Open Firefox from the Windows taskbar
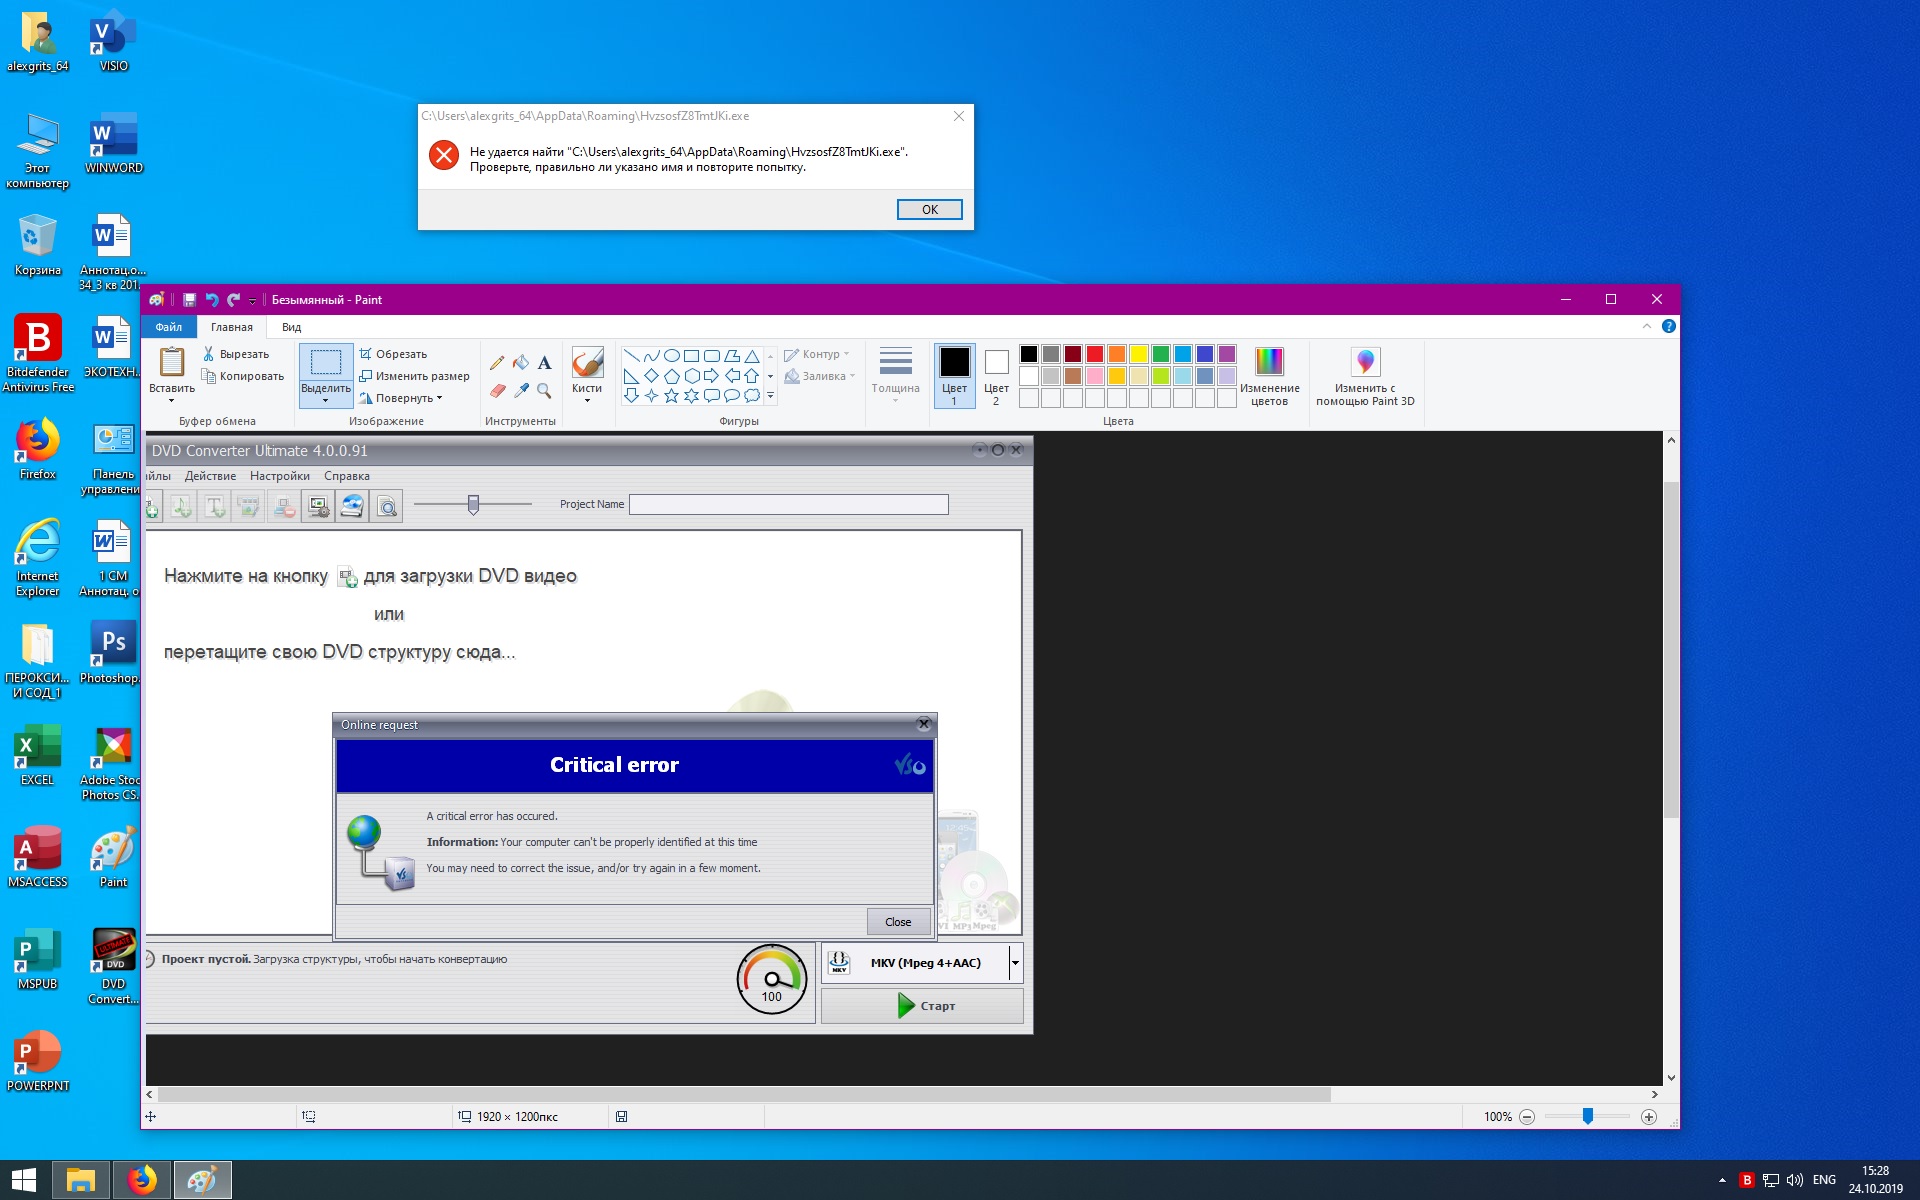The width and height of the screenshot is (1920, 1200). (142, 1180)
